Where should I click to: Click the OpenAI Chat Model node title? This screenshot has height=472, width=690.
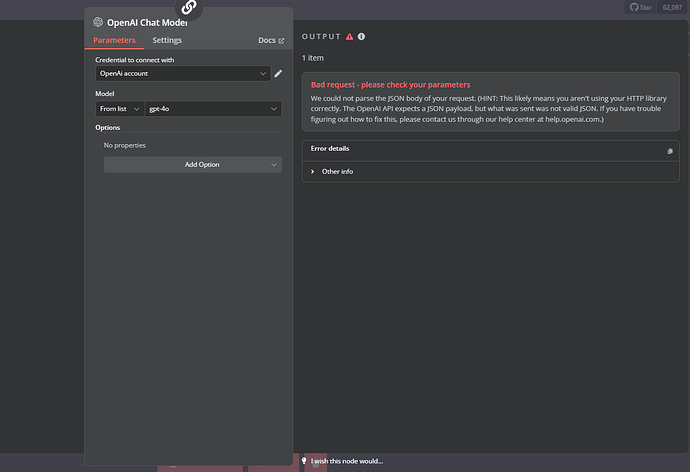[147, 22]
